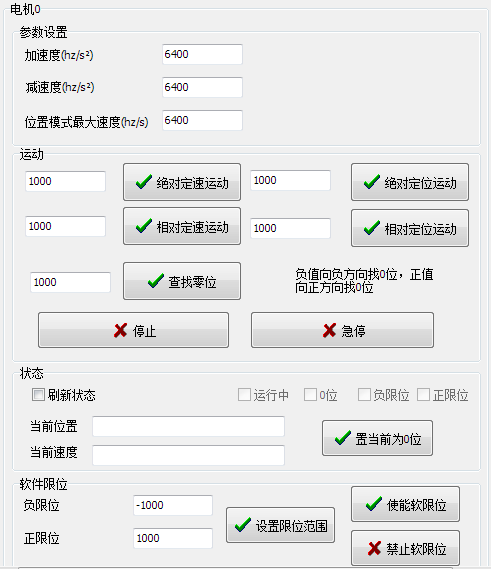Trigger 相对定位运动 relative positioning move
The image size is (491, 569).
(x=410, y=228)
